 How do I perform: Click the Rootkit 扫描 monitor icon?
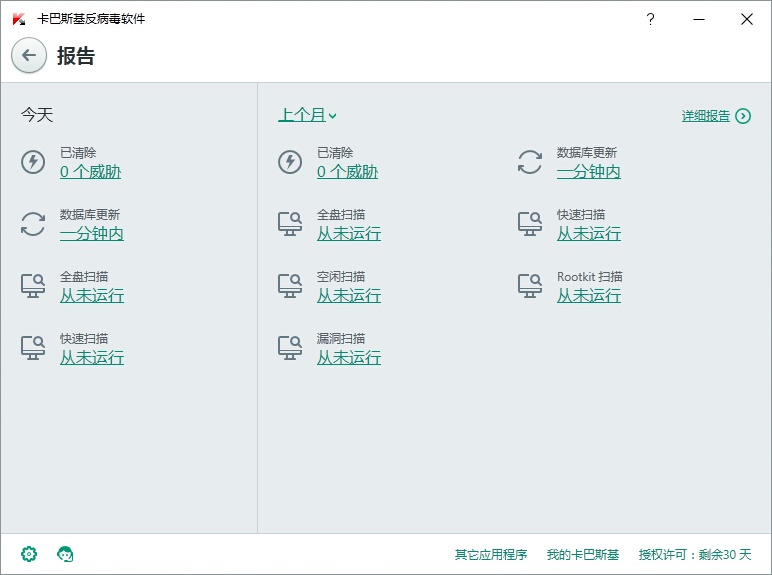click(x=530, y=286)
